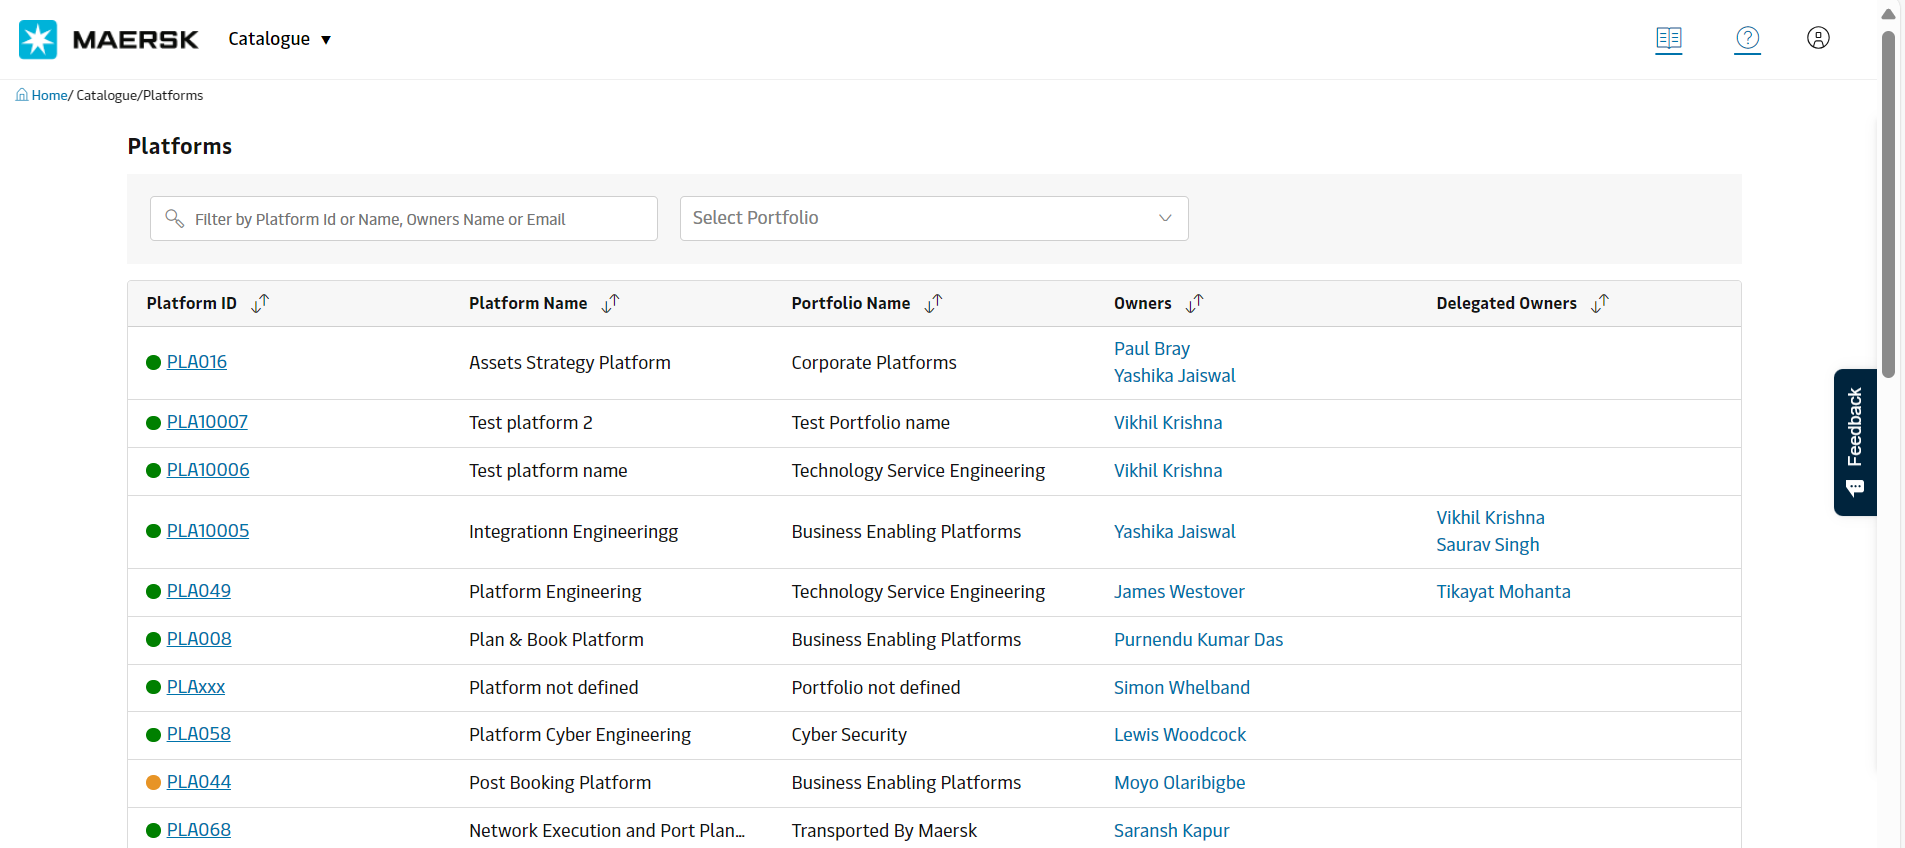Click owner Purnendu Kumar Das
This screenshot has height=848, width=1905.
click(x=1198, y=640)
